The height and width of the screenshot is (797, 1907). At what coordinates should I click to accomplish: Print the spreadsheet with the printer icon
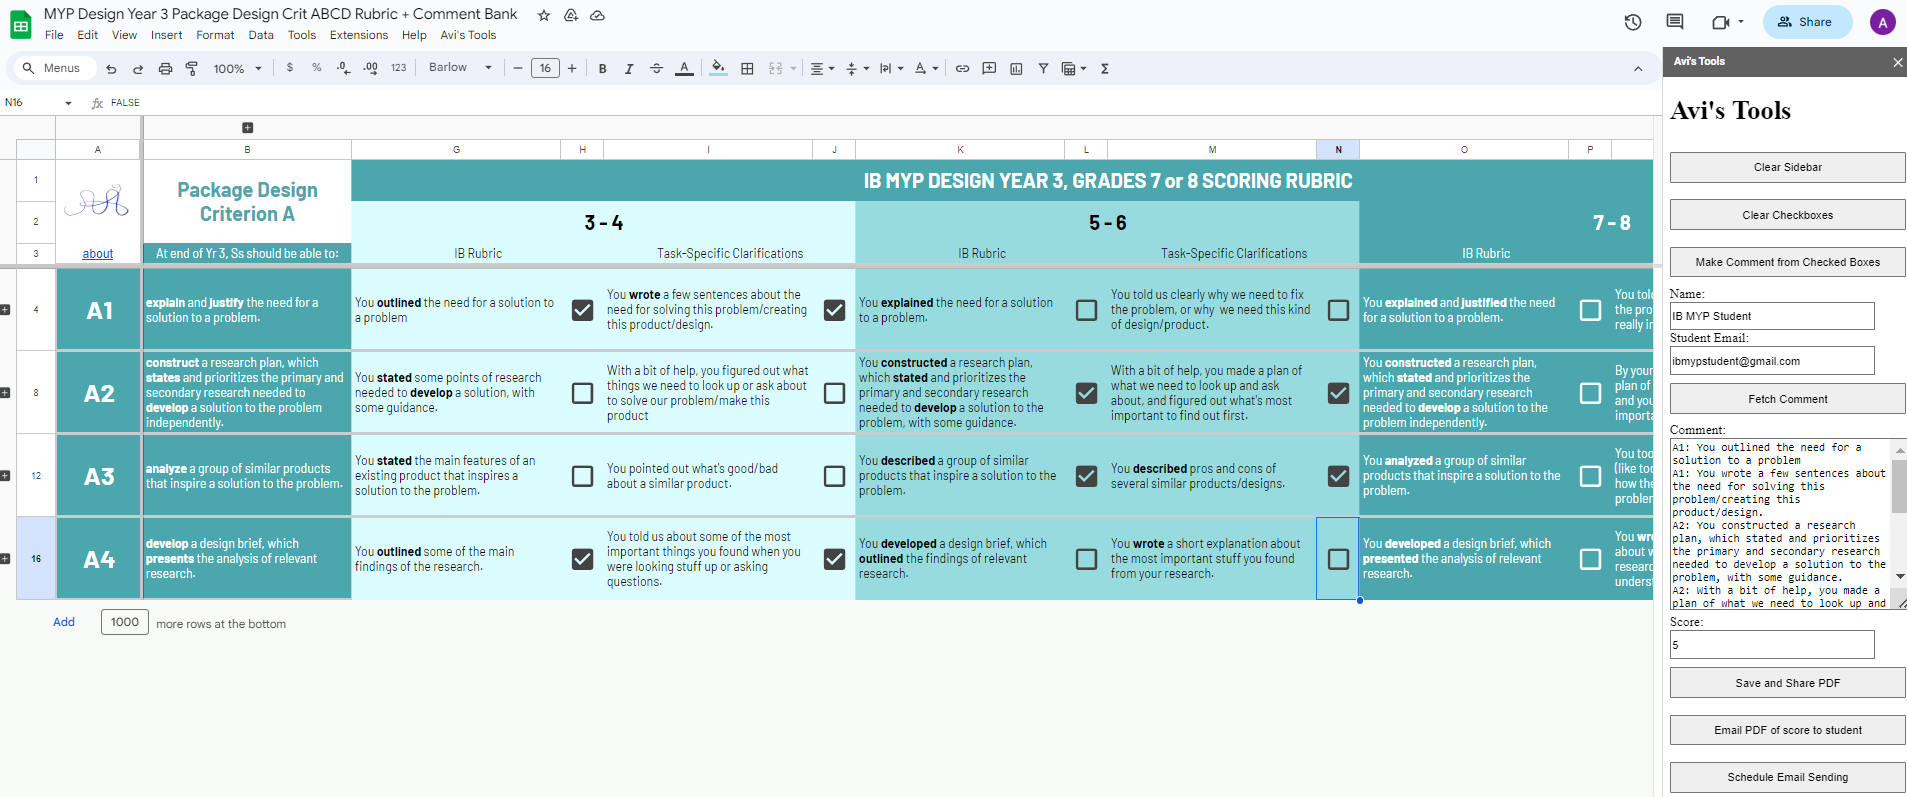[x=165, y=69]
